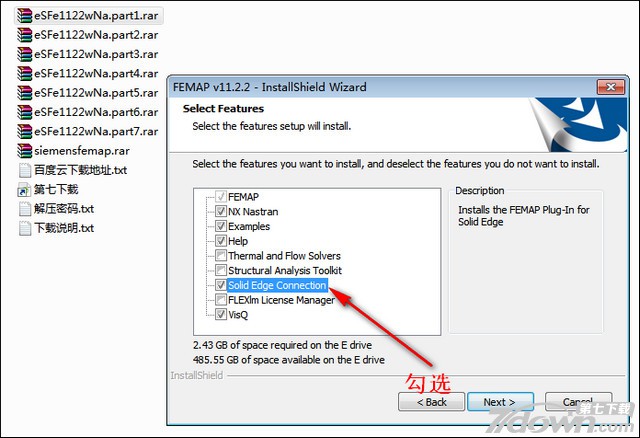Select the eSFe1122wNa.part7.rar archive icon

click(24, 131)
